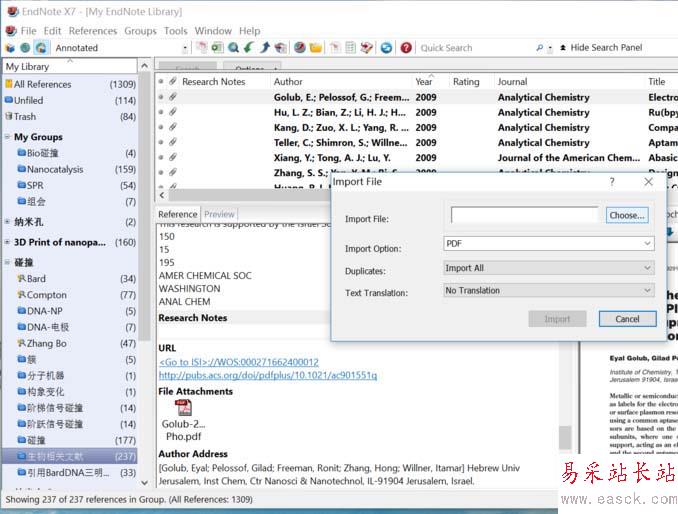Select Integrated Library and Online Search Mode

(41, 48)
